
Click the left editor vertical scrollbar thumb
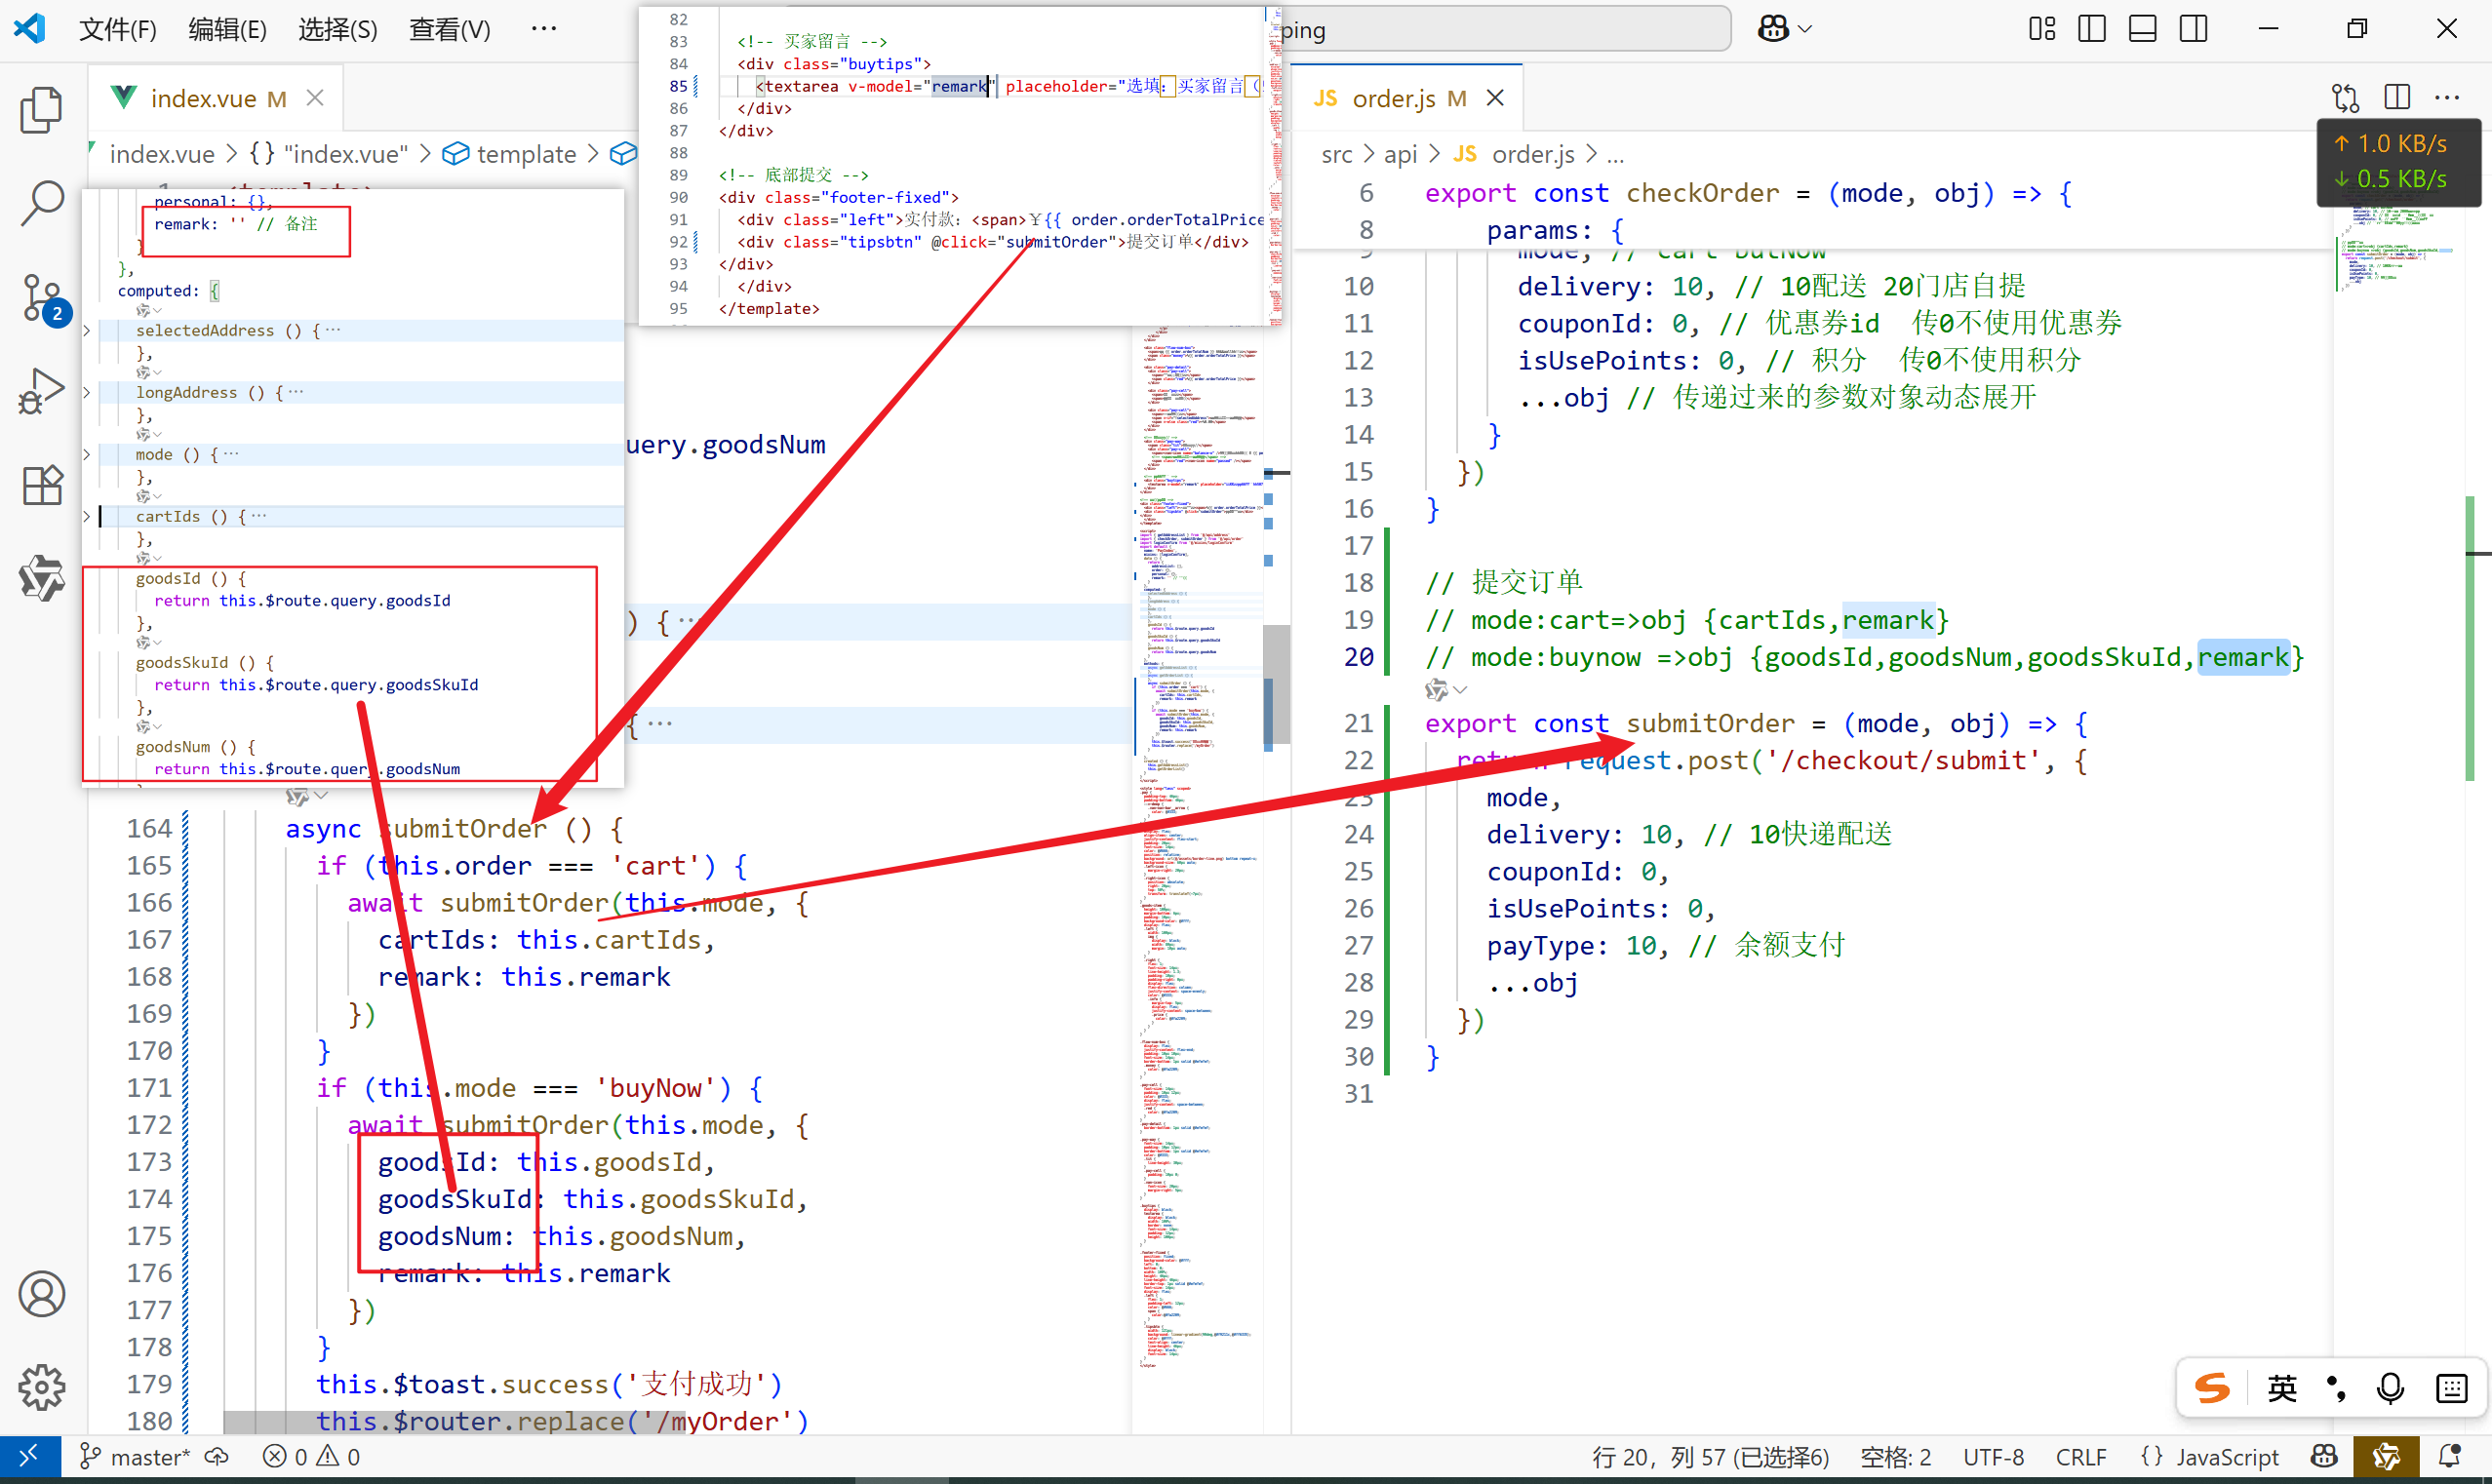pyautogui.click(x=1276, y=685)
